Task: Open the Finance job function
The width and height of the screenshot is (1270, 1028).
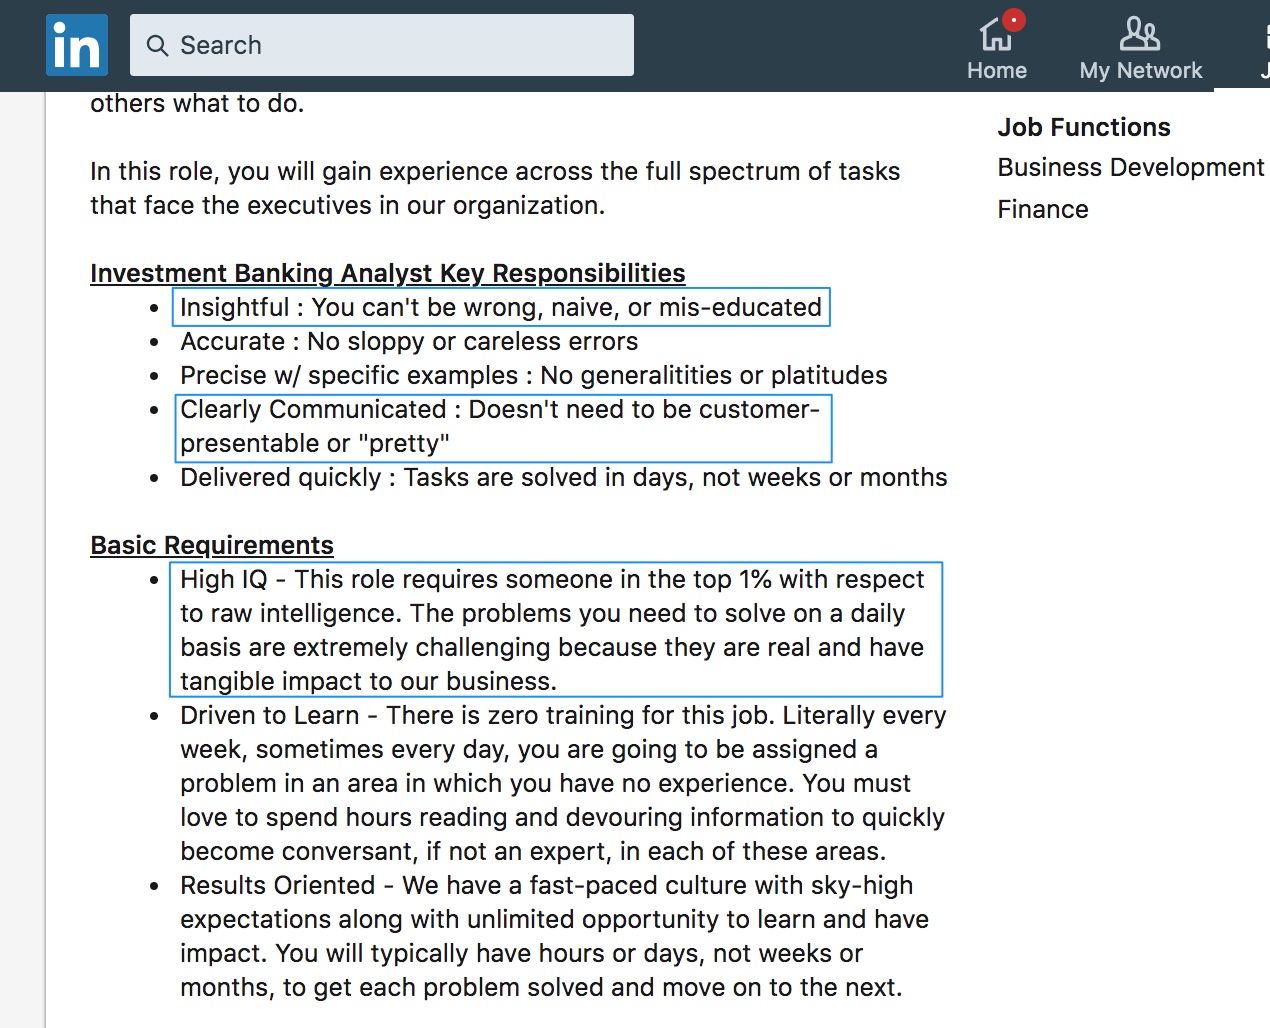Action: coord(1043,209)
